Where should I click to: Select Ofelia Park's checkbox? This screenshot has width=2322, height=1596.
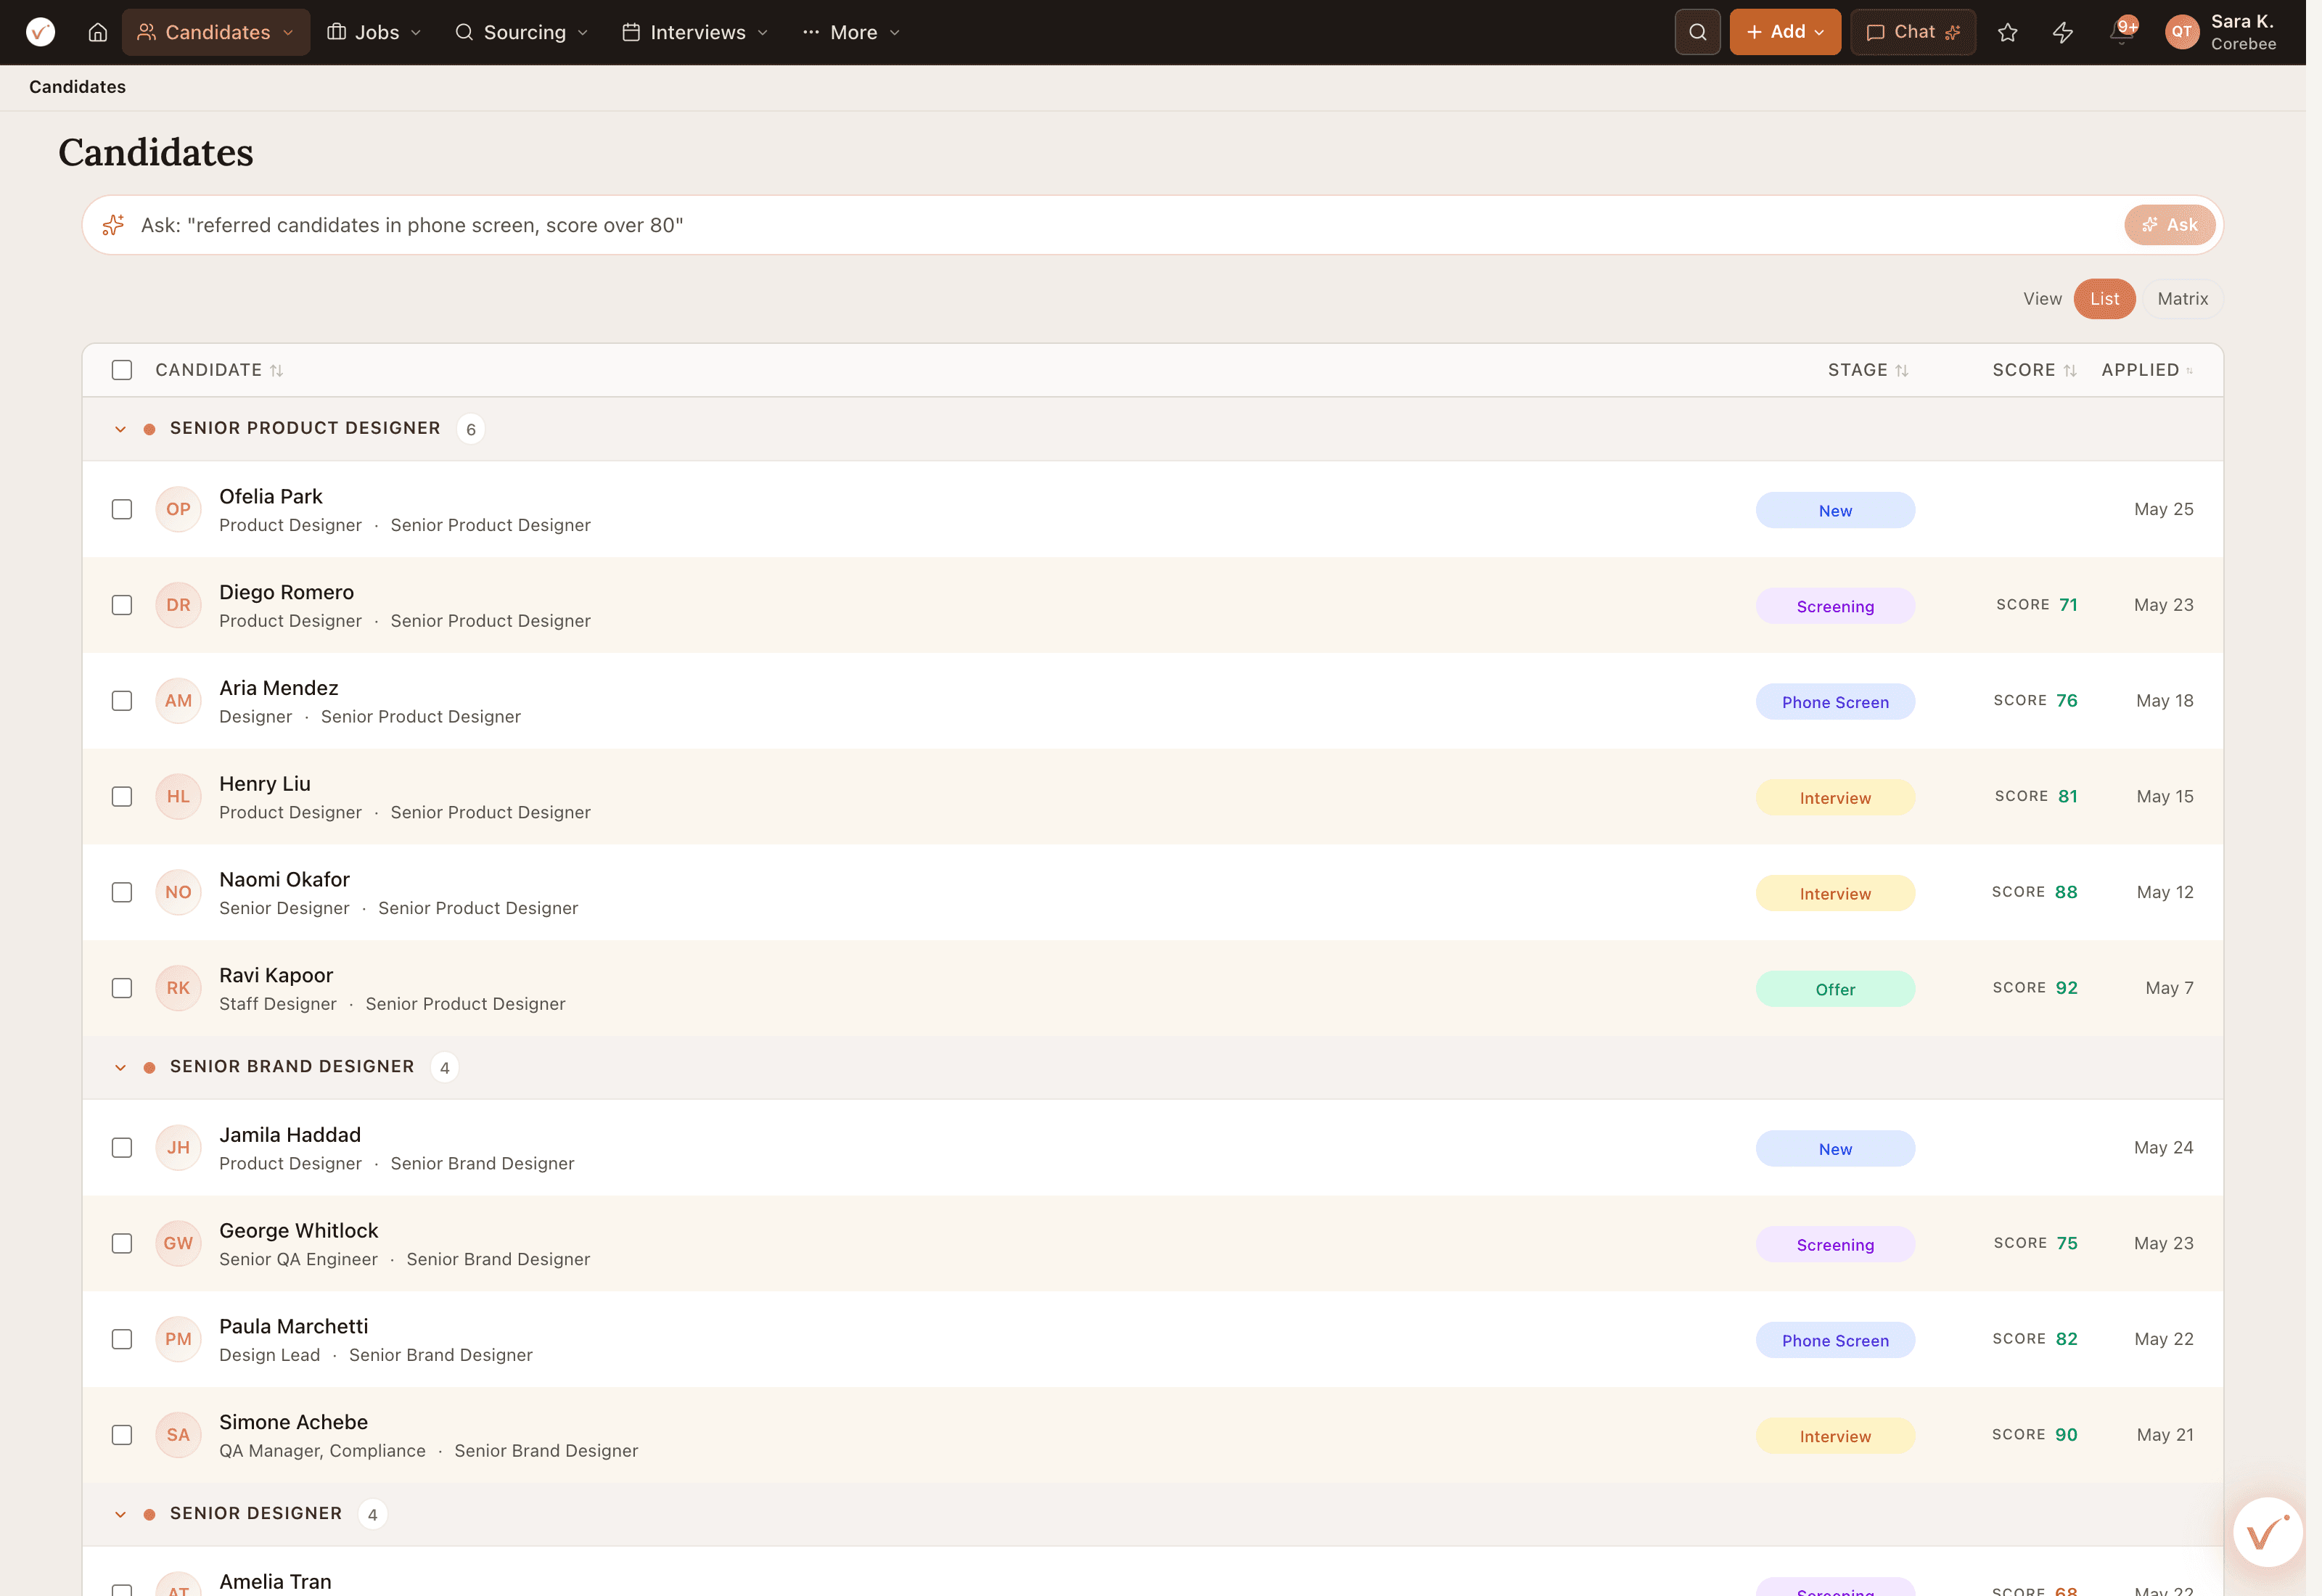click(122, 509)
